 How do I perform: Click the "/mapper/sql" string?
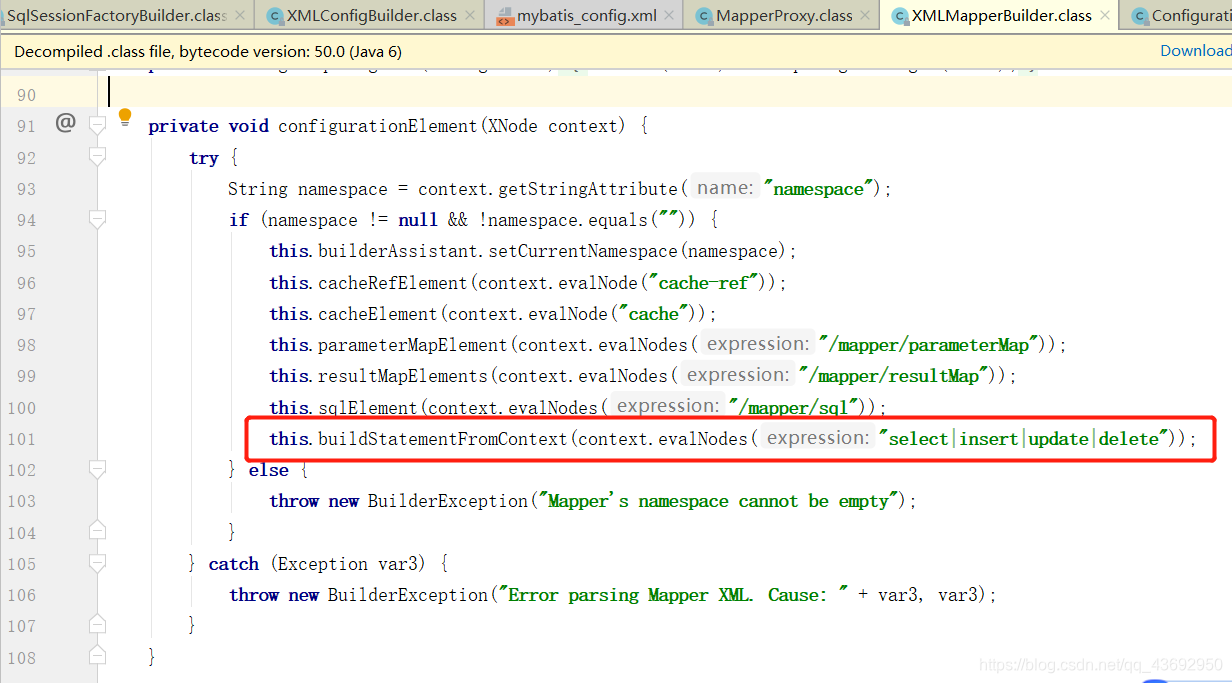792,407
